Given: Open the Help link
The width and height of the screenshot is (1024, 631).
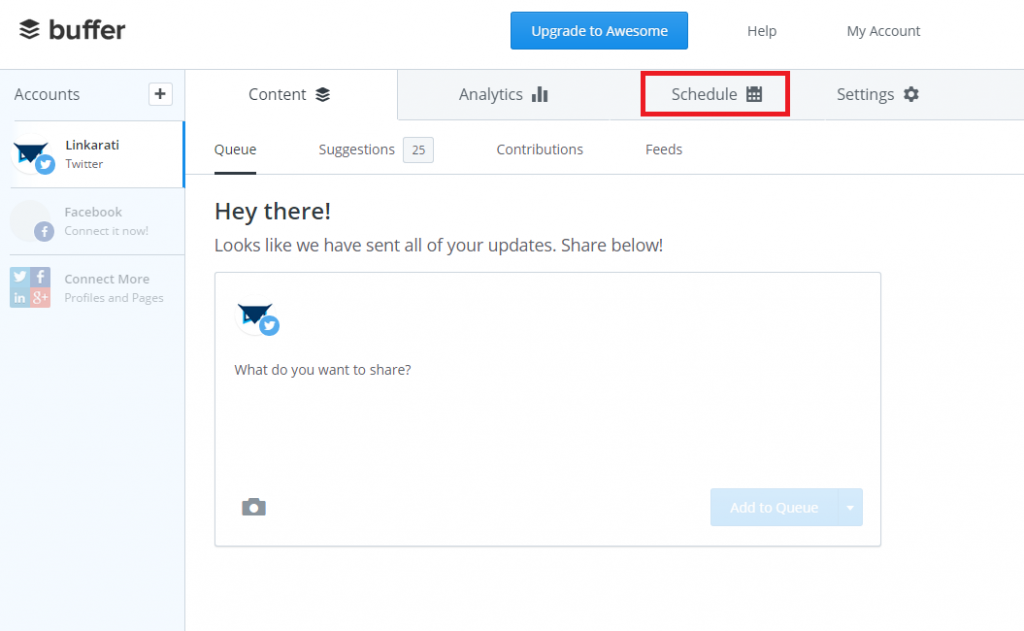Looking at the screenshot, I should point(761,31).
